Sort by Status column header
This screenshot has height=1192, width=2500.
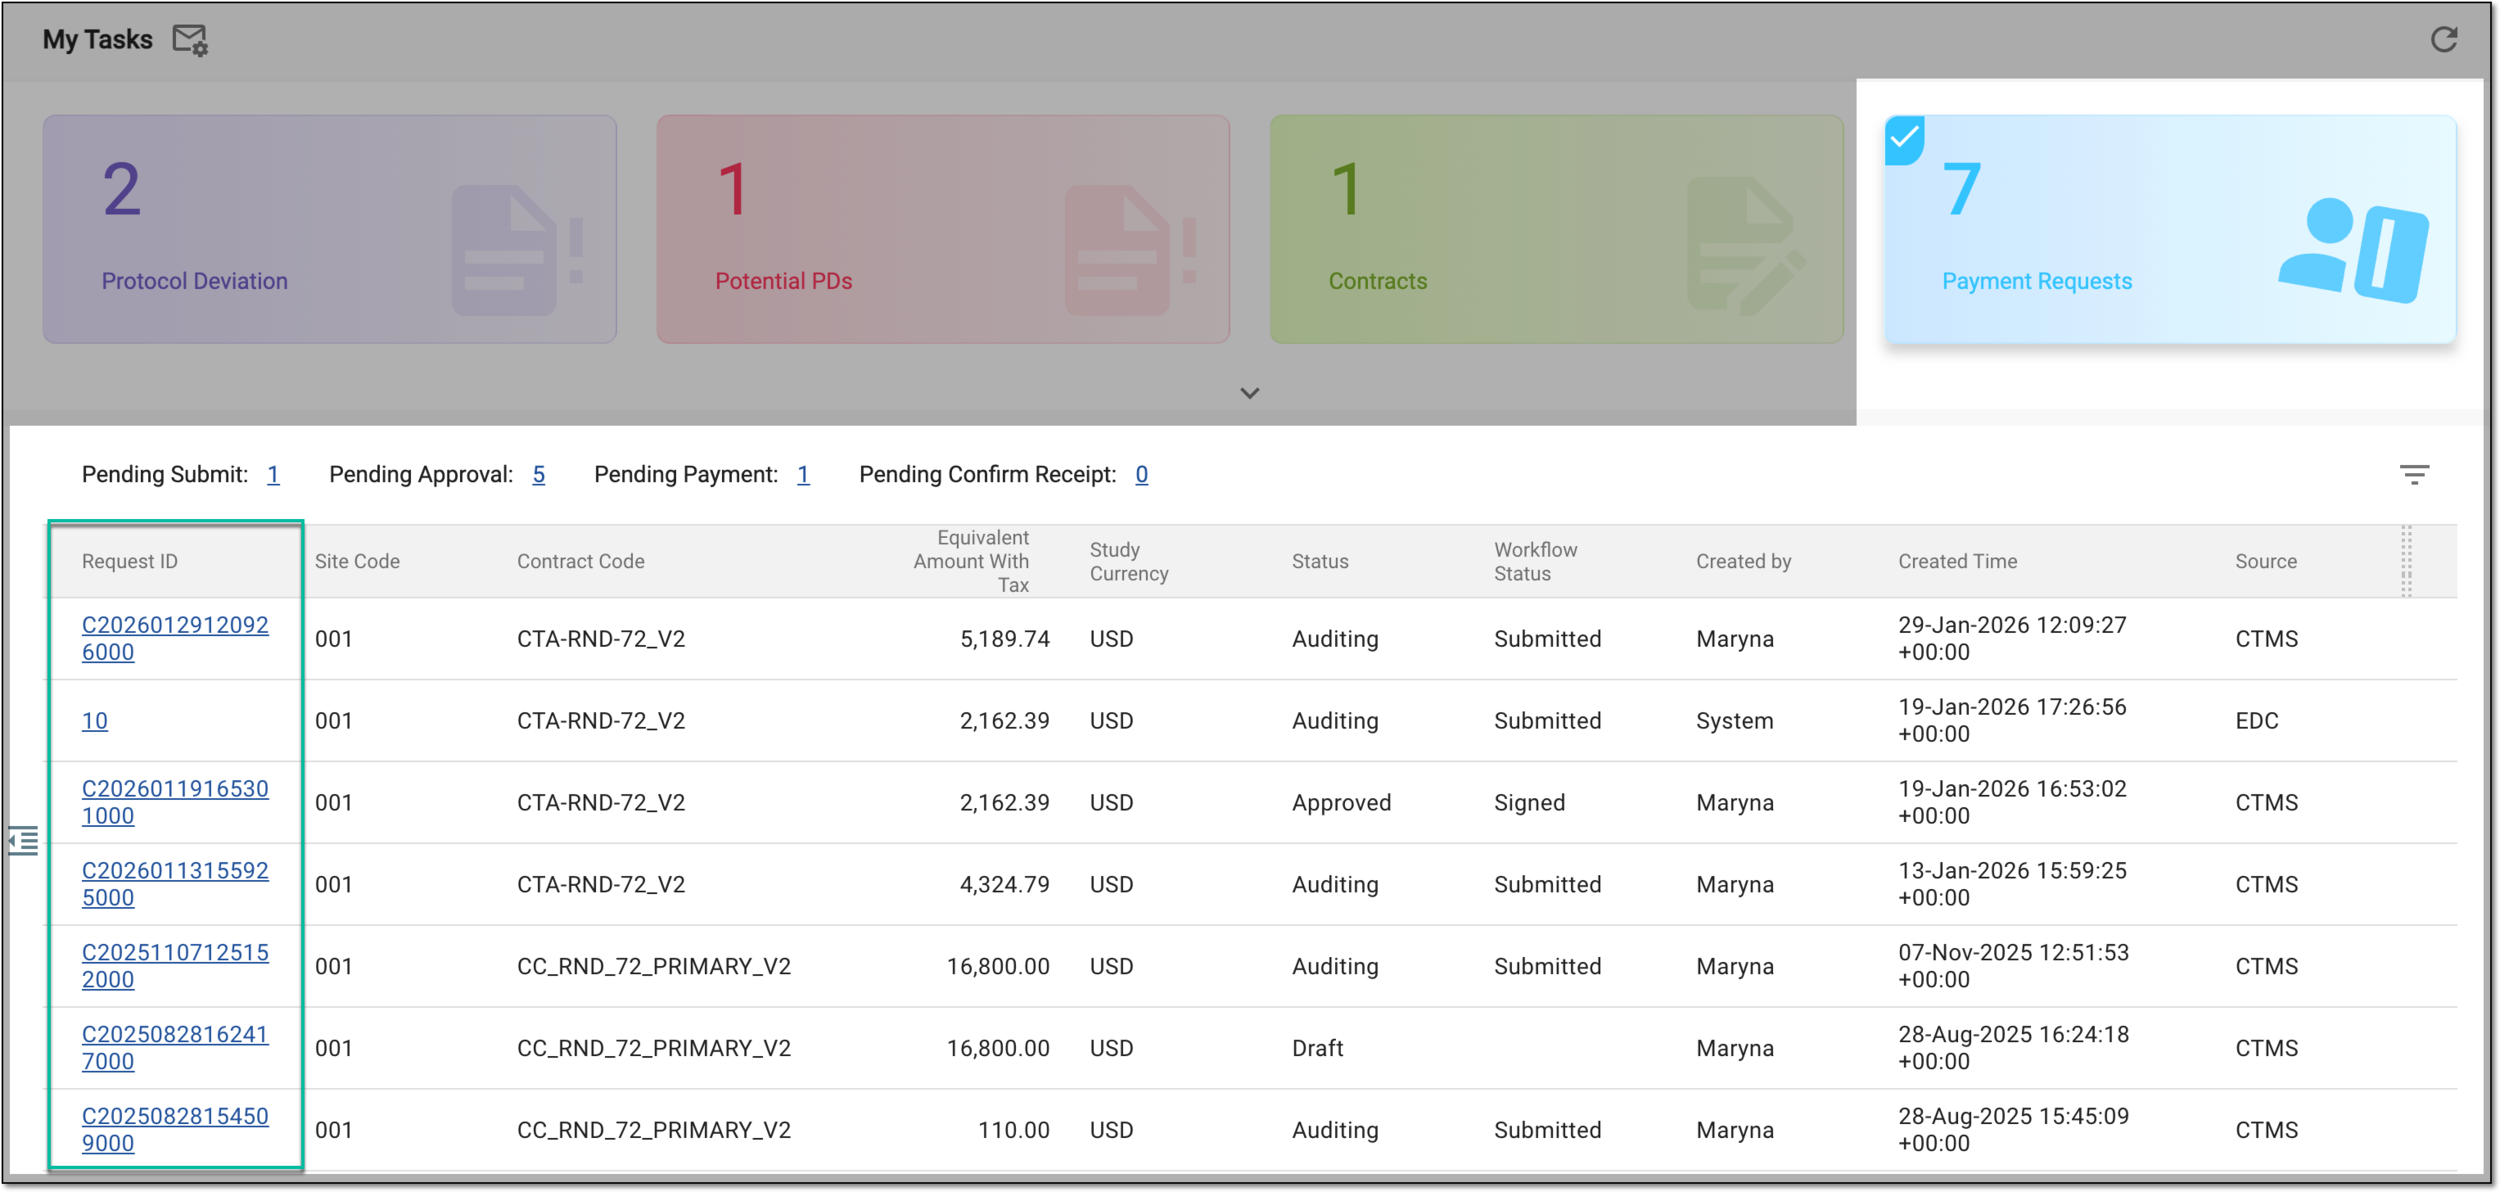click(x=1320, y=562)
